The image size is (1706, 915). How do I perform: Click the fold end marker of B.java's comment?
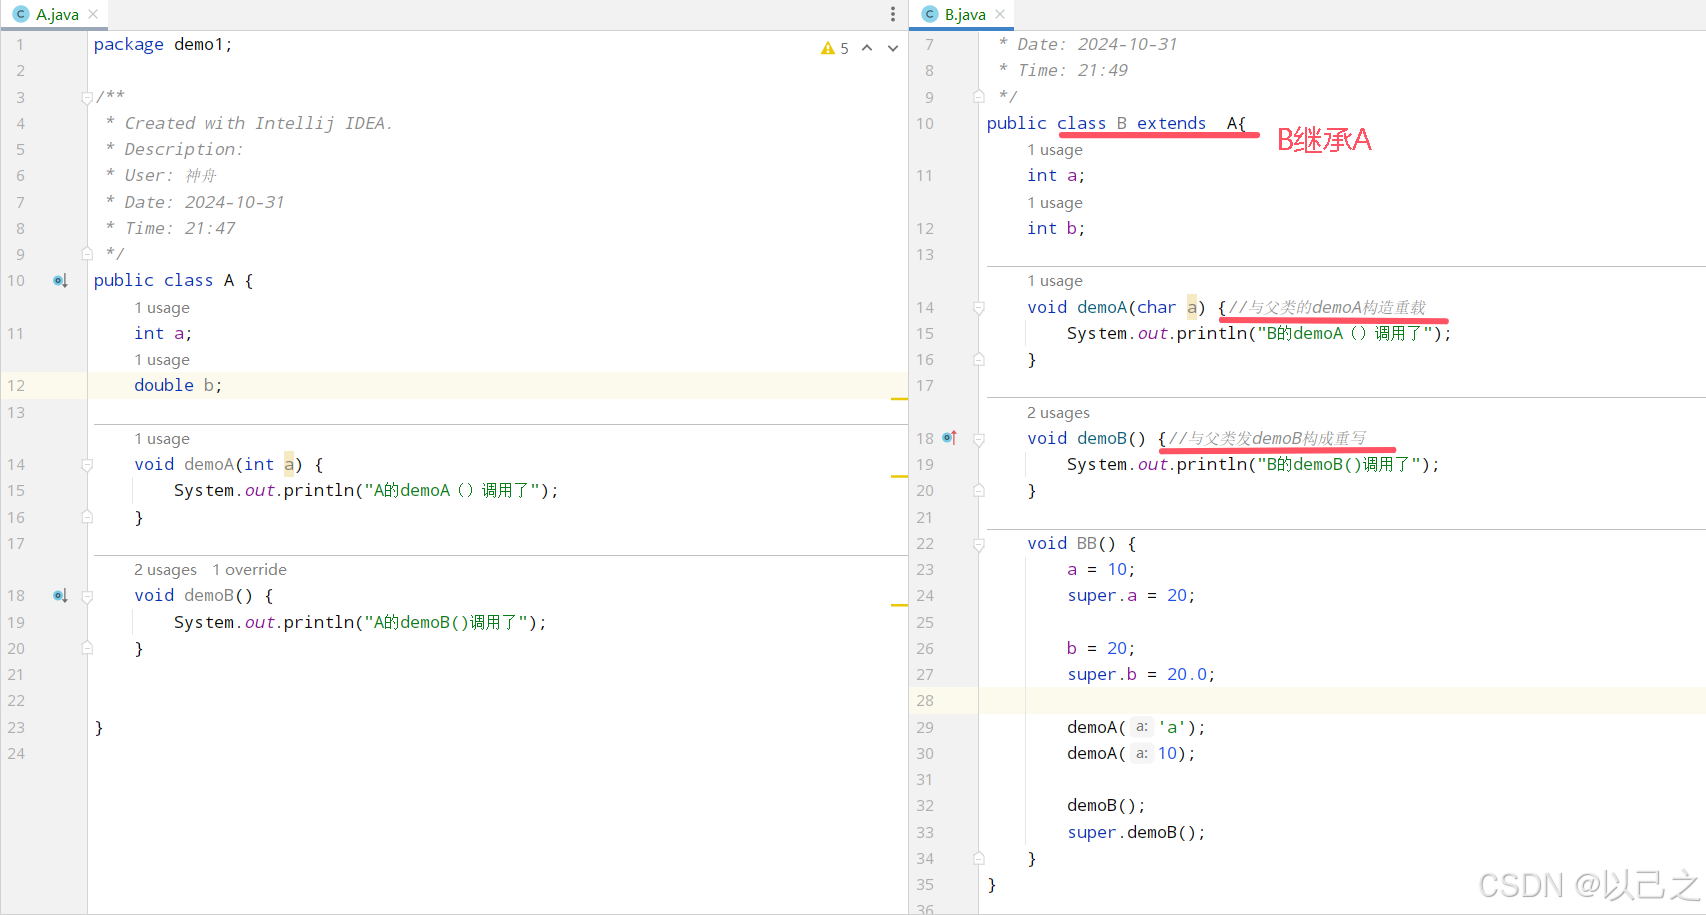point(979,97)
